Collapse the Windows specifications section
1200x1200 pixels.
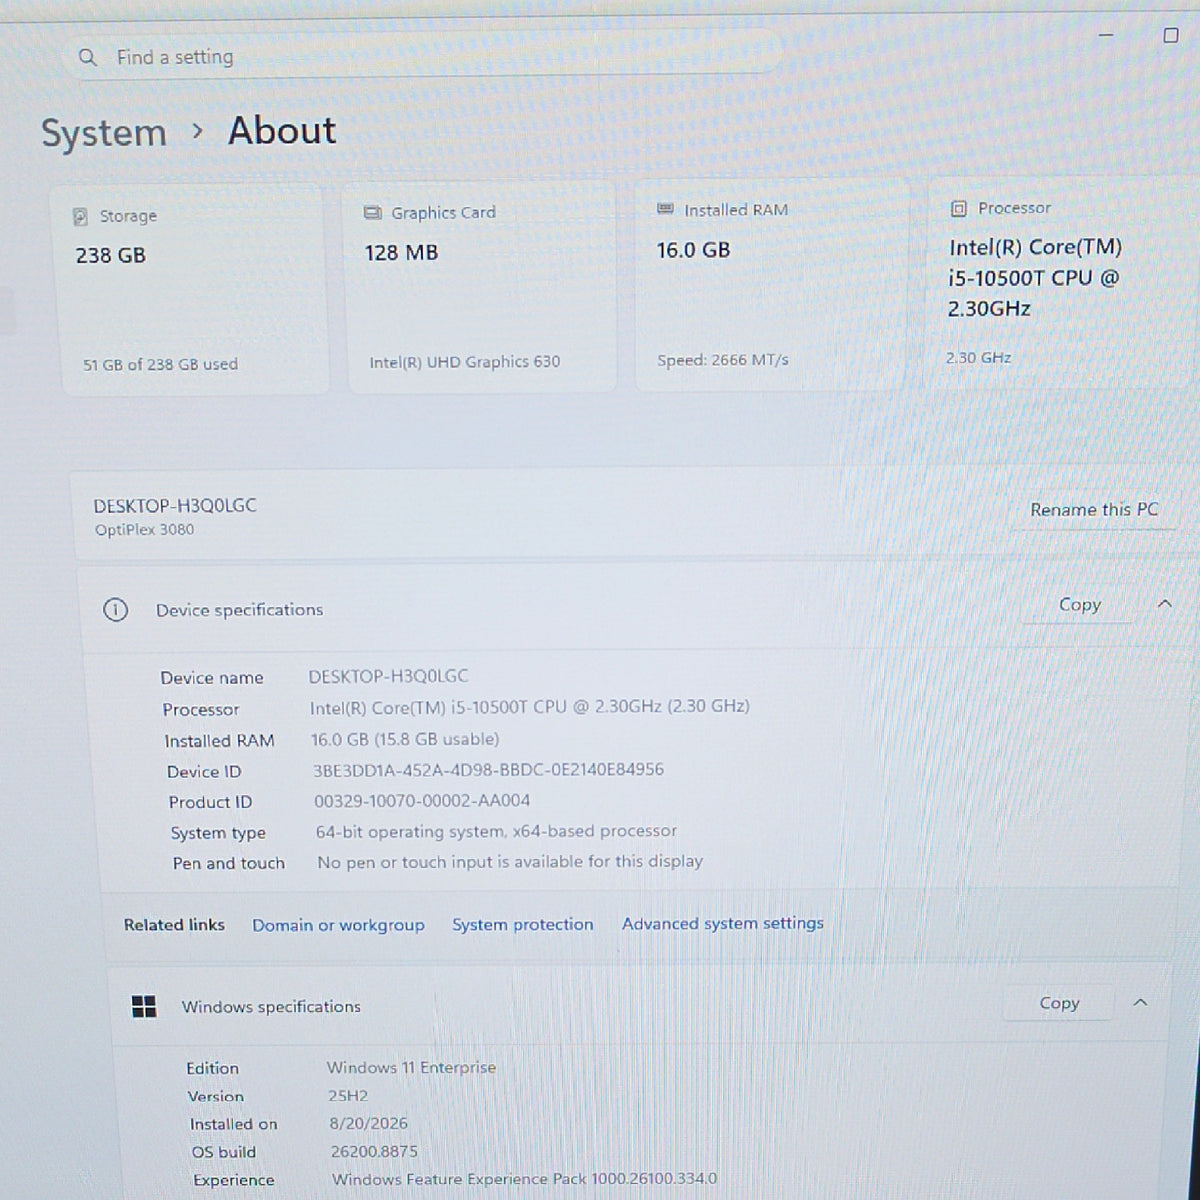1141,1002
